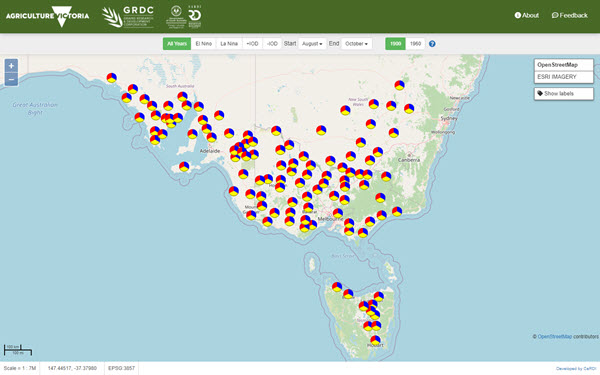The height and width of the screenshot is (375, 600).
Task: Click the Show labels button
Action: point(564,93)
